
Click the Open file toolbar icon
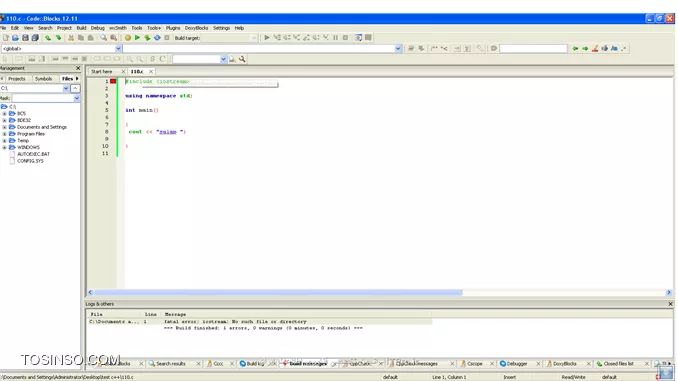(x=15, y=38)
